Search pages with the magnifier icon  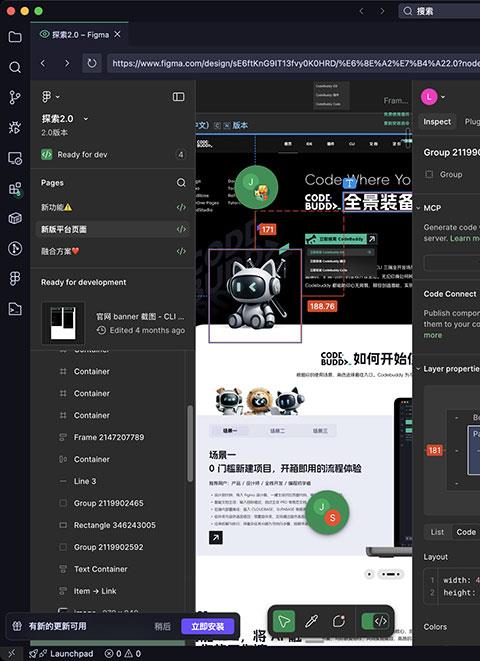181,183
